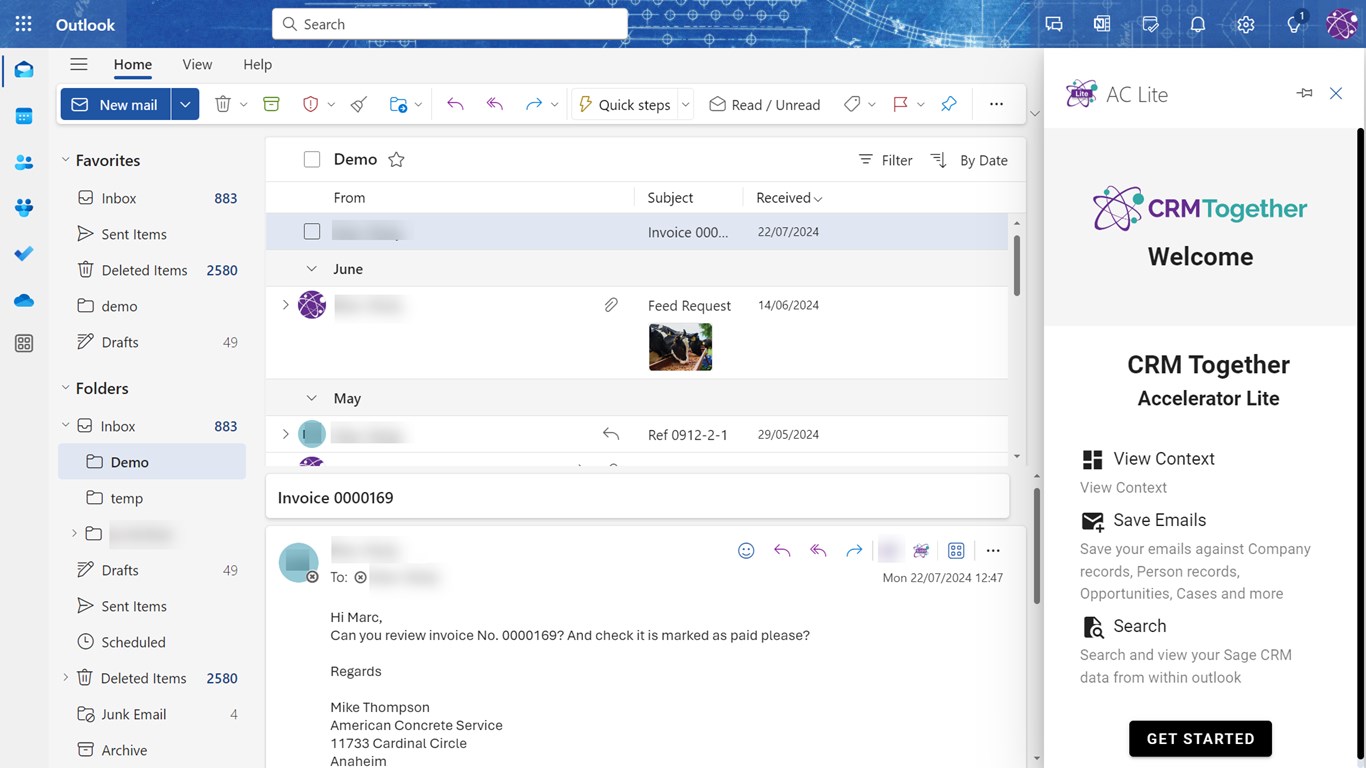Sort by the Received column header

789,198
